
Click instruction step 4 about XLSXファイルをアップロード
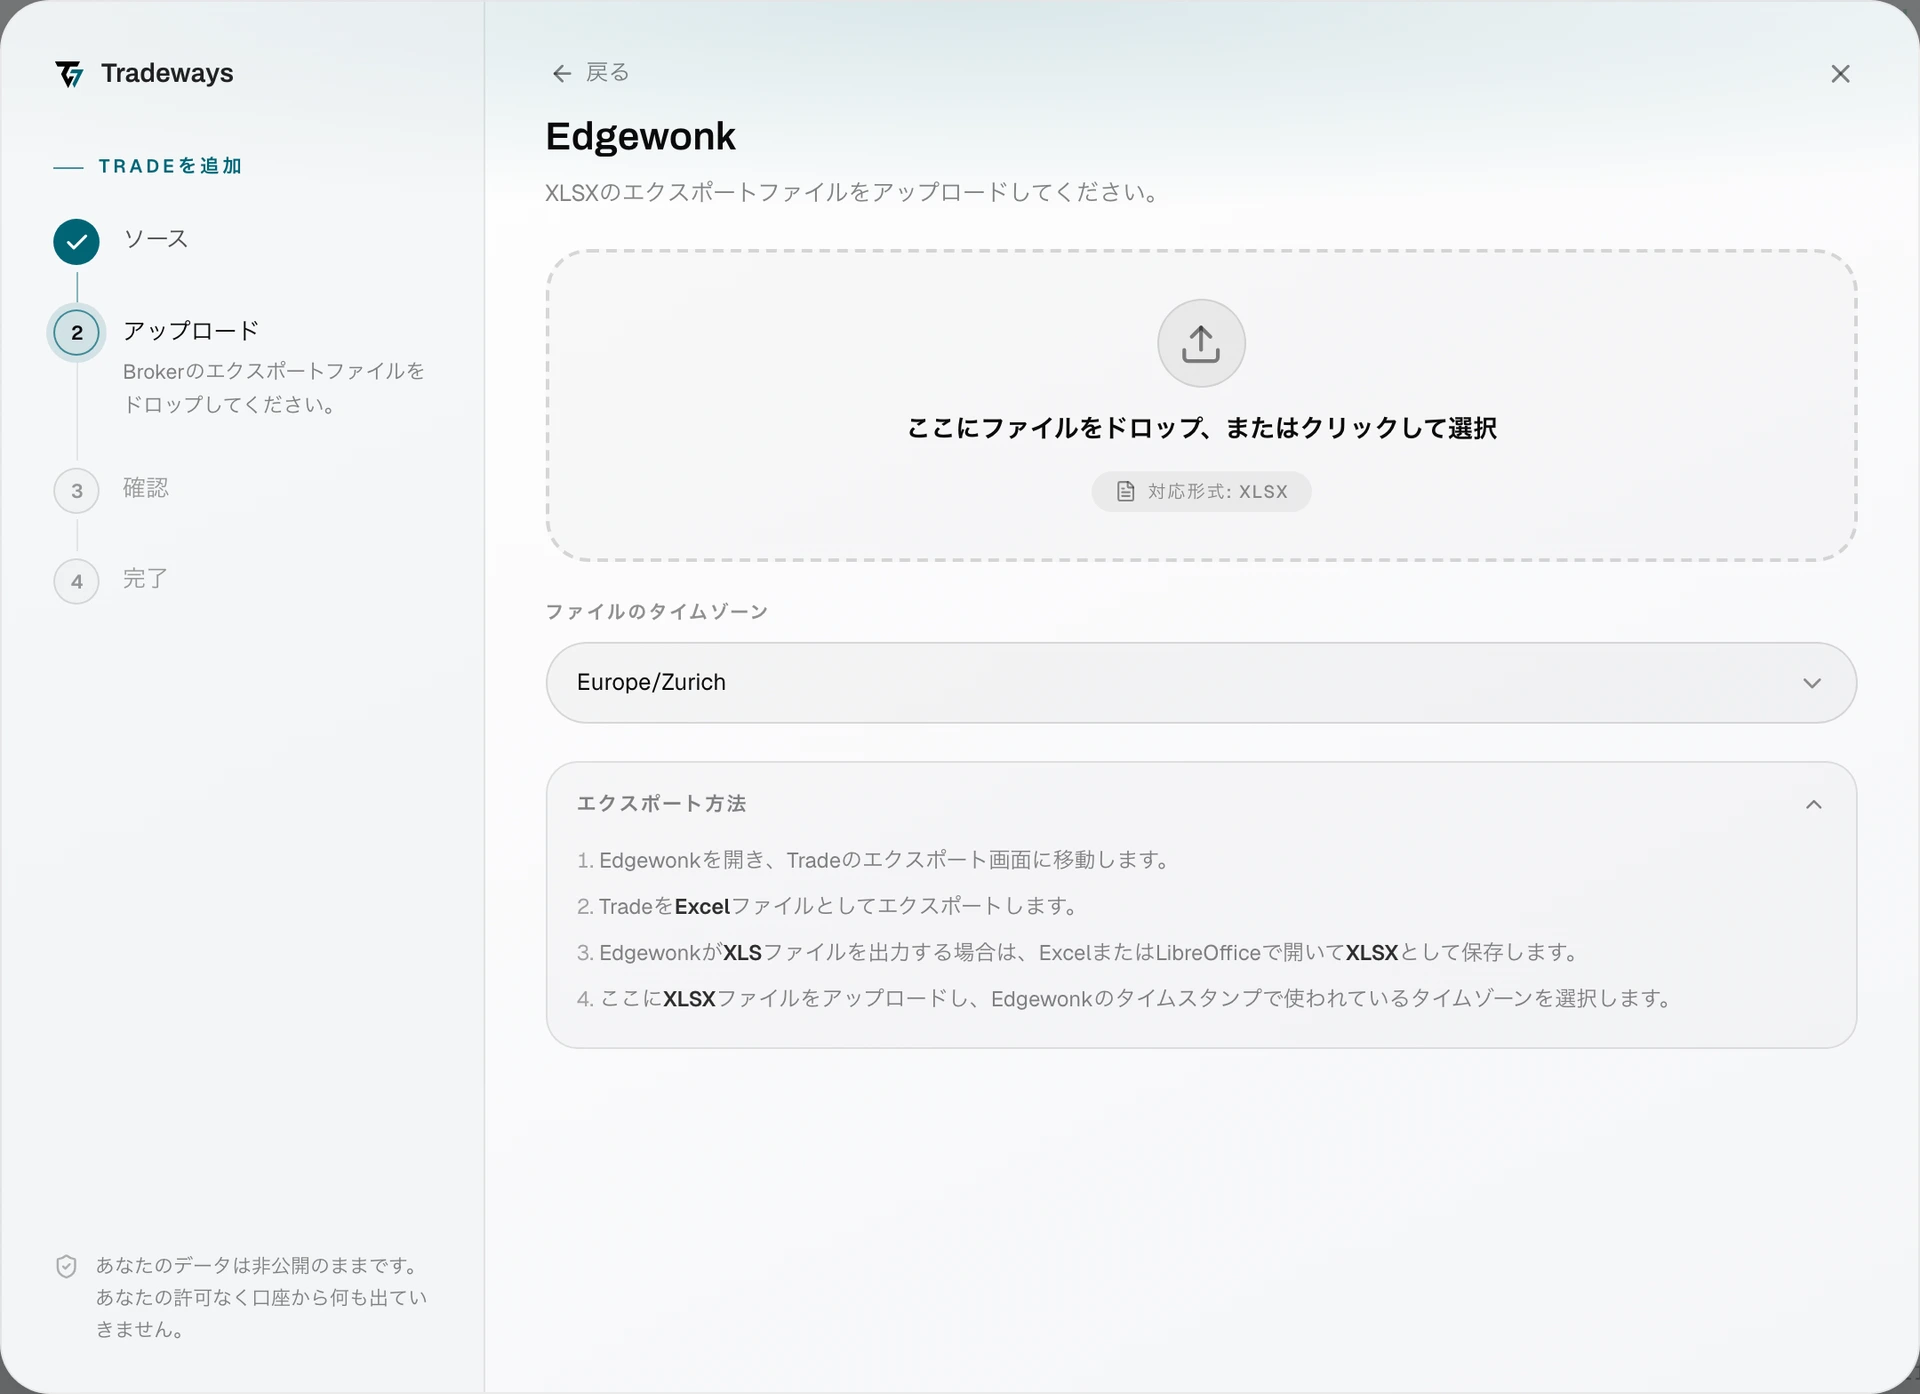pyautogui.click(x=1126, y=998)
